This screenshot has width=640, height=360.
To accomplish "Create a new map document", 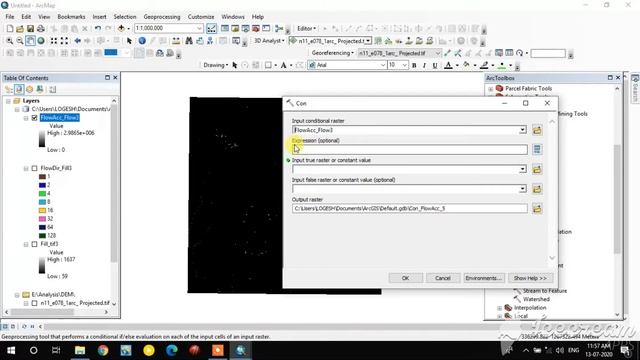I will (x=10, y=29).
